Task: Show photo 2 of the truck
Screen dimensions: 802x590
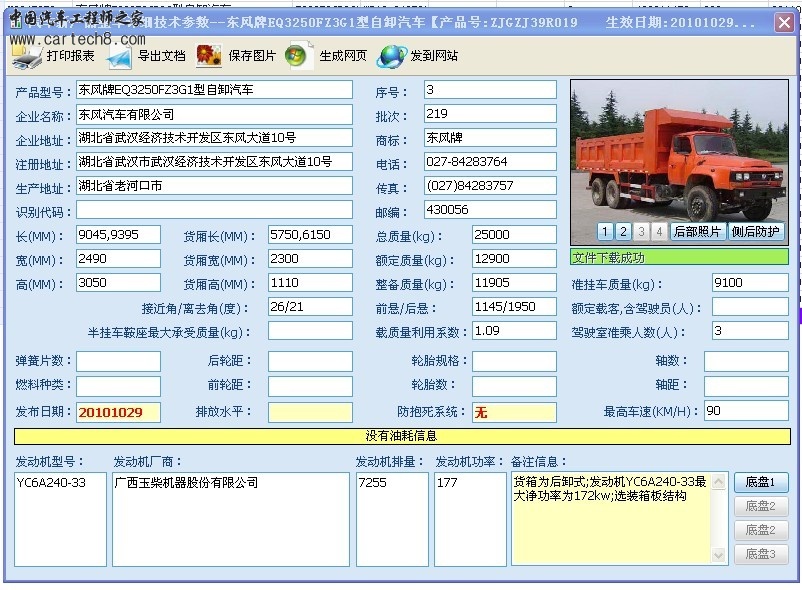Action: (x=623, y=232)
